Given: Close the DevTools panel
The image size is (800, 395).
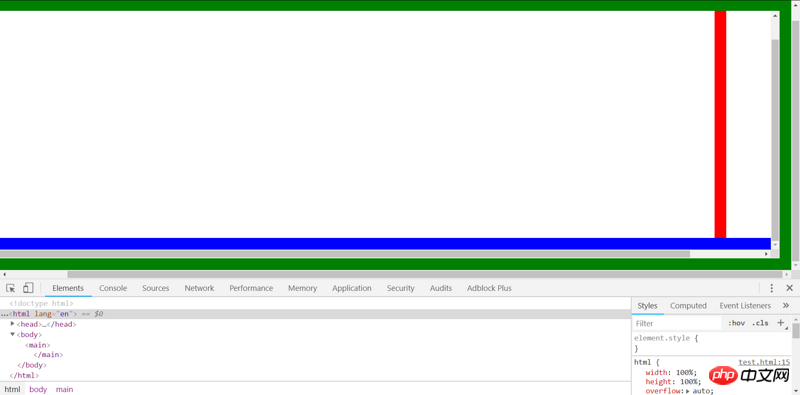Looking at the screenshot, I should tap(789, 288).
